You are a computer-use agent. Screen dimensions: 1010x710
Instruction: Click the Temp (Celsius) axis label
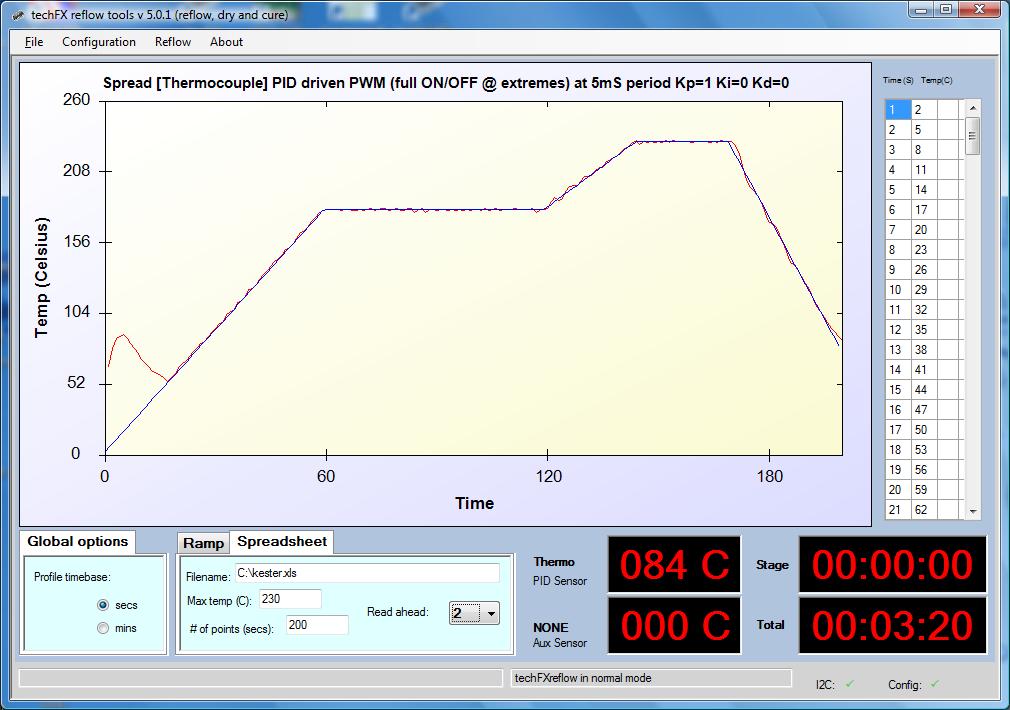tap(41, 278)
